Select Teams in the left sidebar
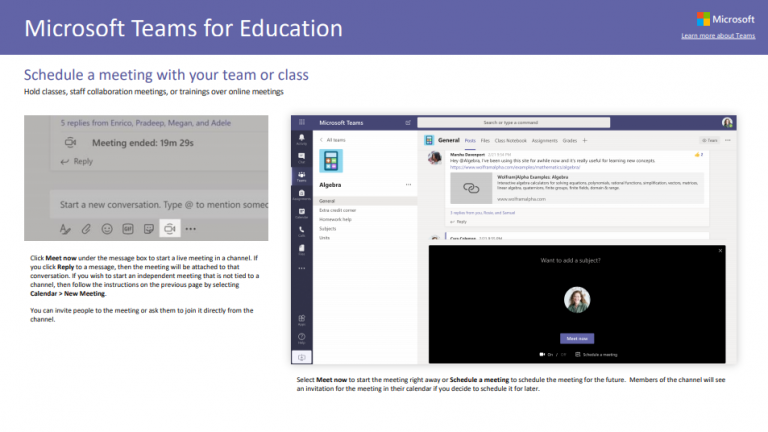Screen dimensions: 768x432 click(x=302, y=176)
